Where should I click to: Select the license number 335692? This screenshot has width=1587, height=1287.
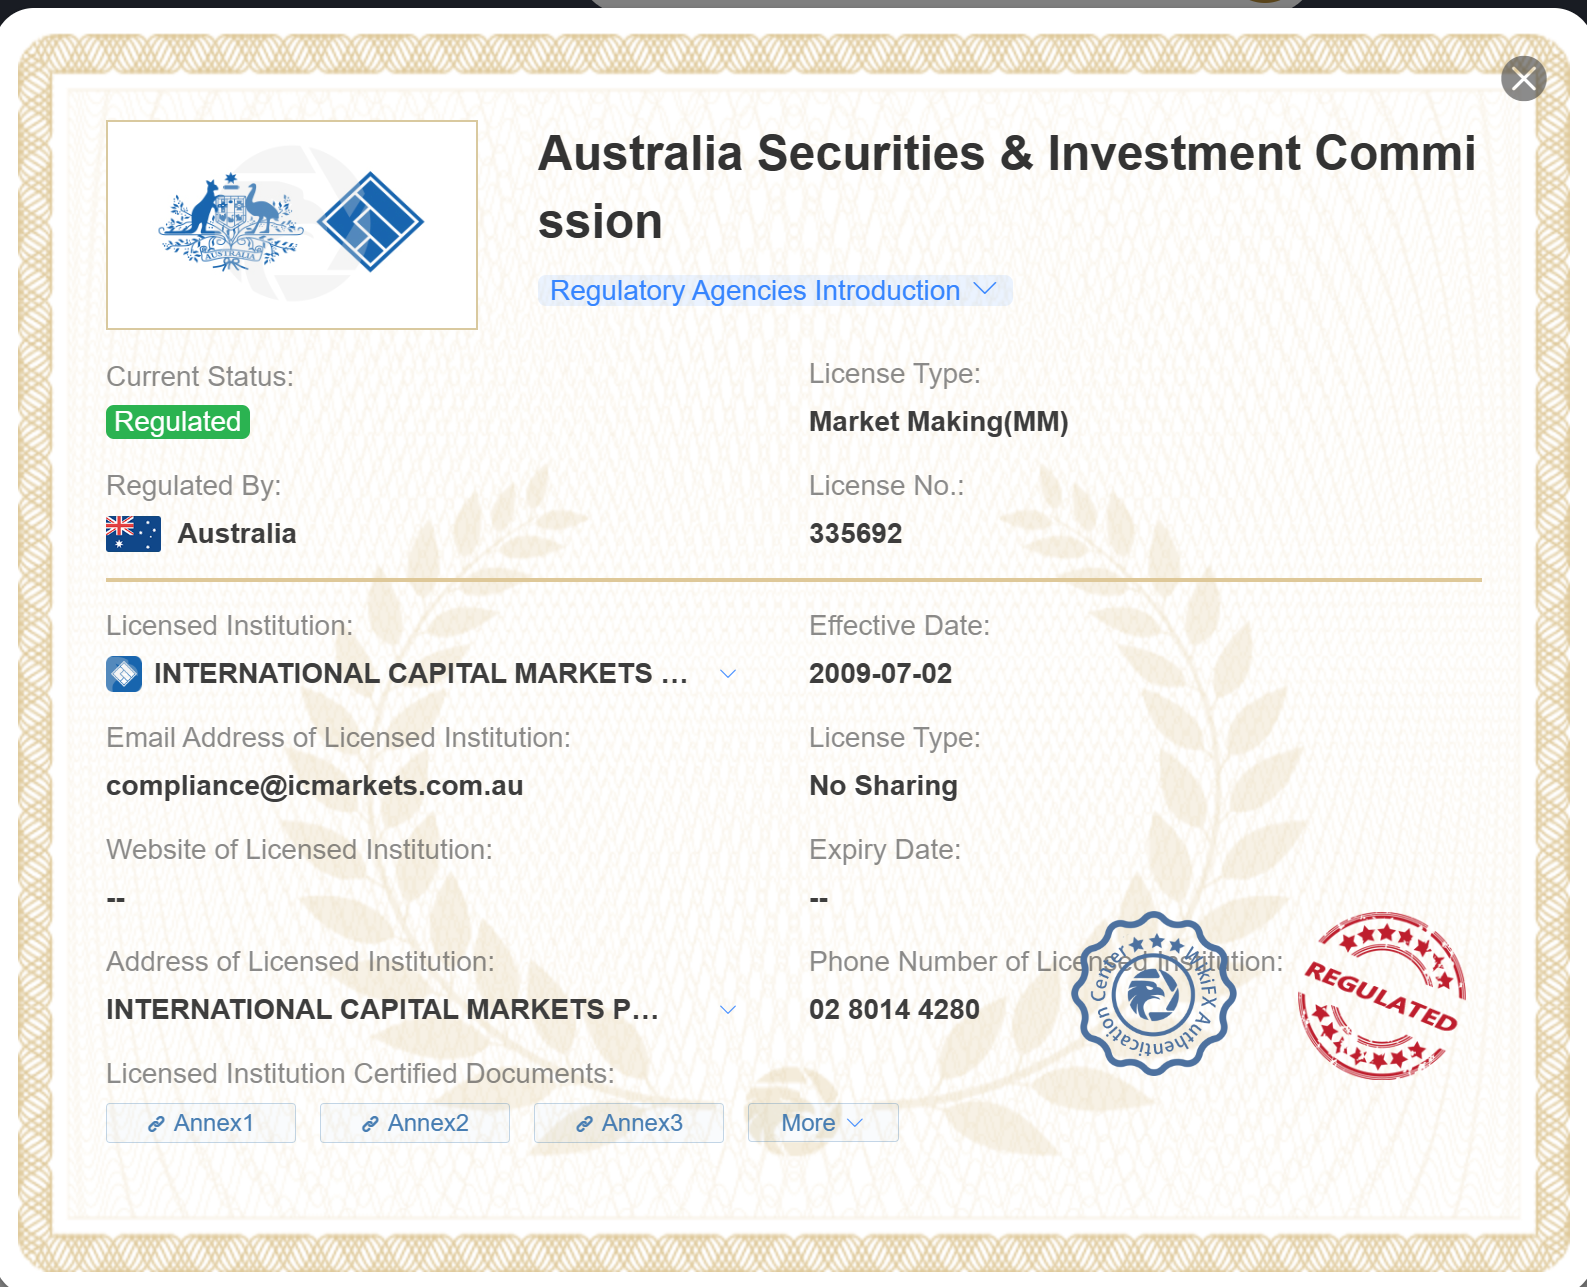(x=856, y=534)
